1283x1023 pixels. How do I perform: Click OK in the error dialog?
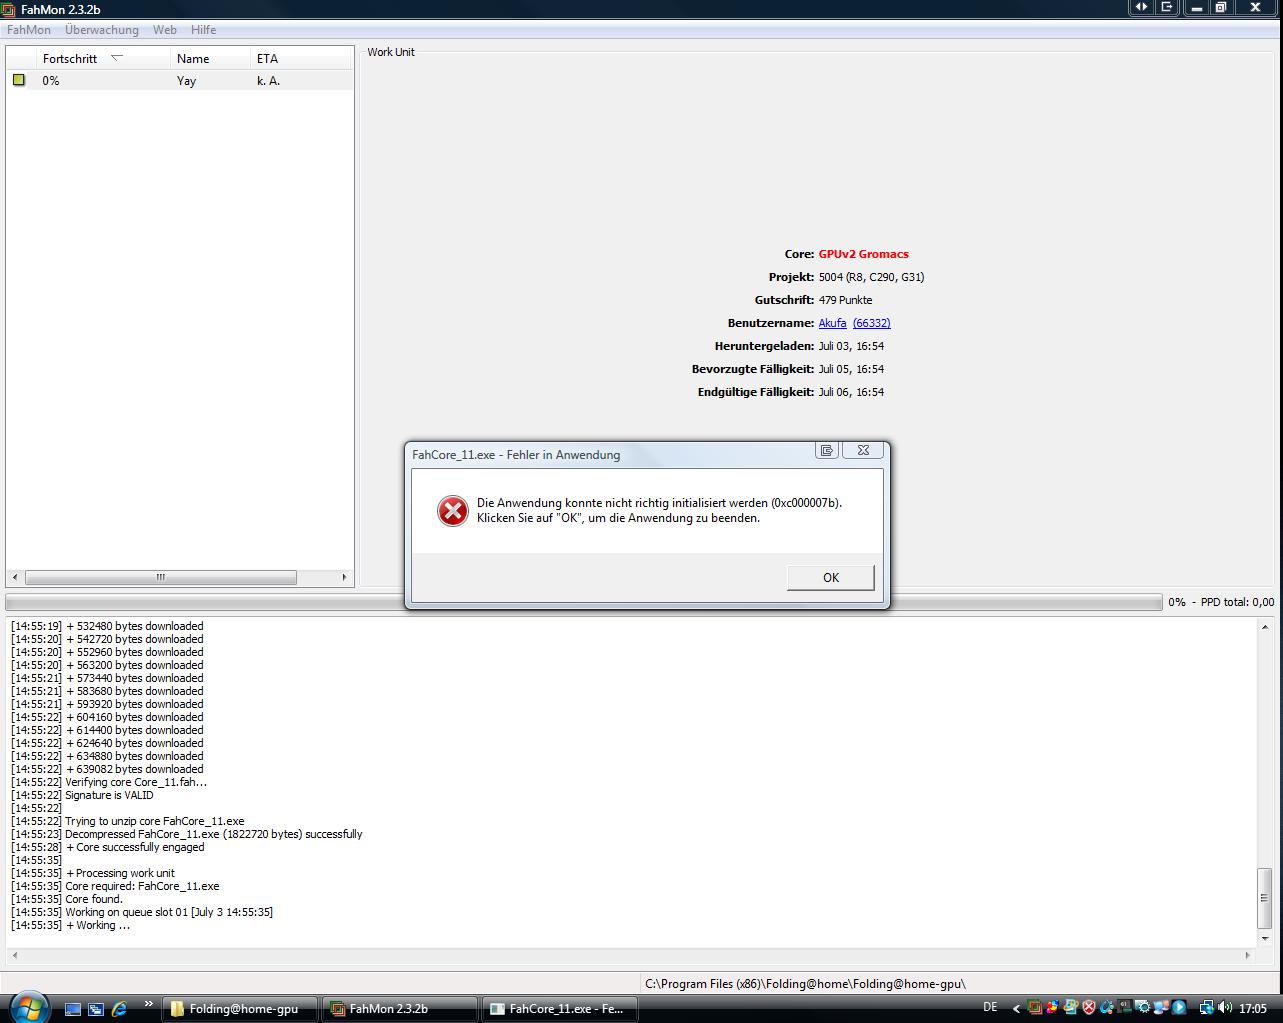tap(830, 577)
